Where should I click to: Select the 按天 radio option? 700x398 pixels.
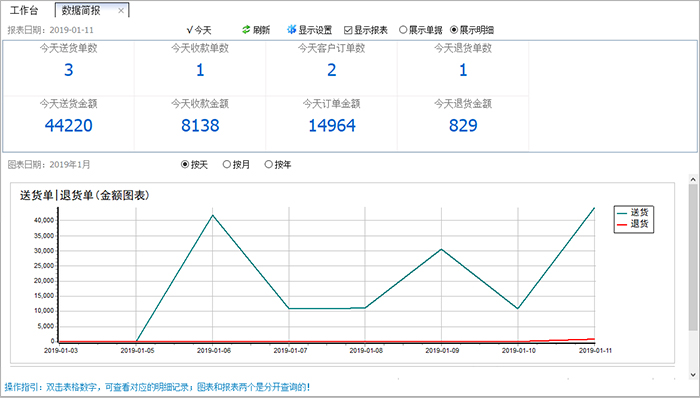pos(185,164)
